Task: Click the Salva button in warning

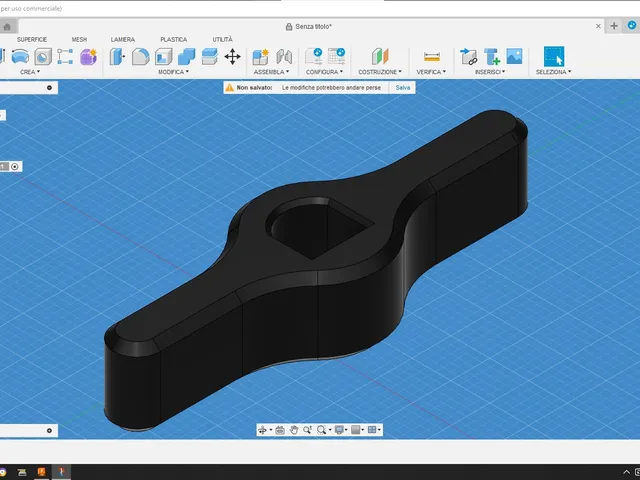Action: 403,88
